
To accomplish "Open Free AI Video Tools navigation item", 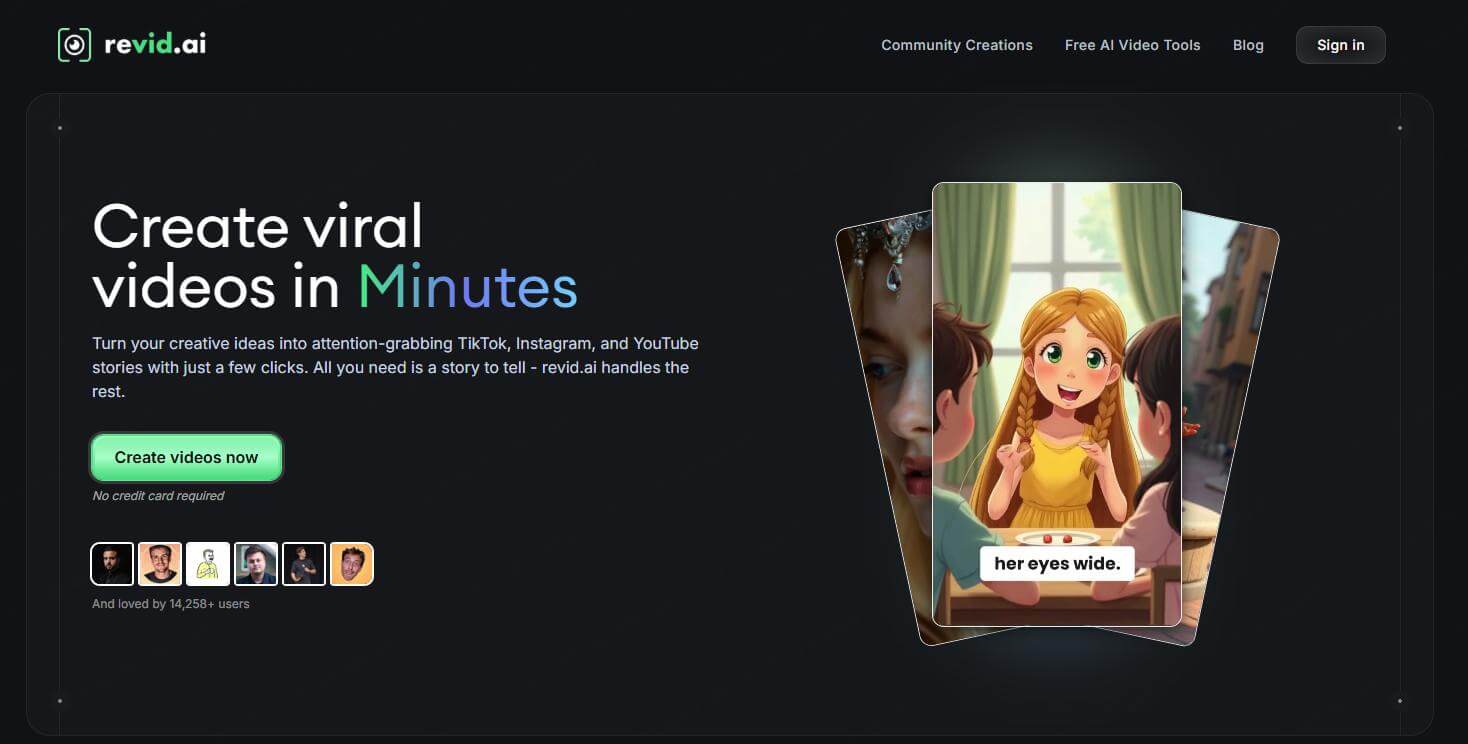I will point(1132,45).
